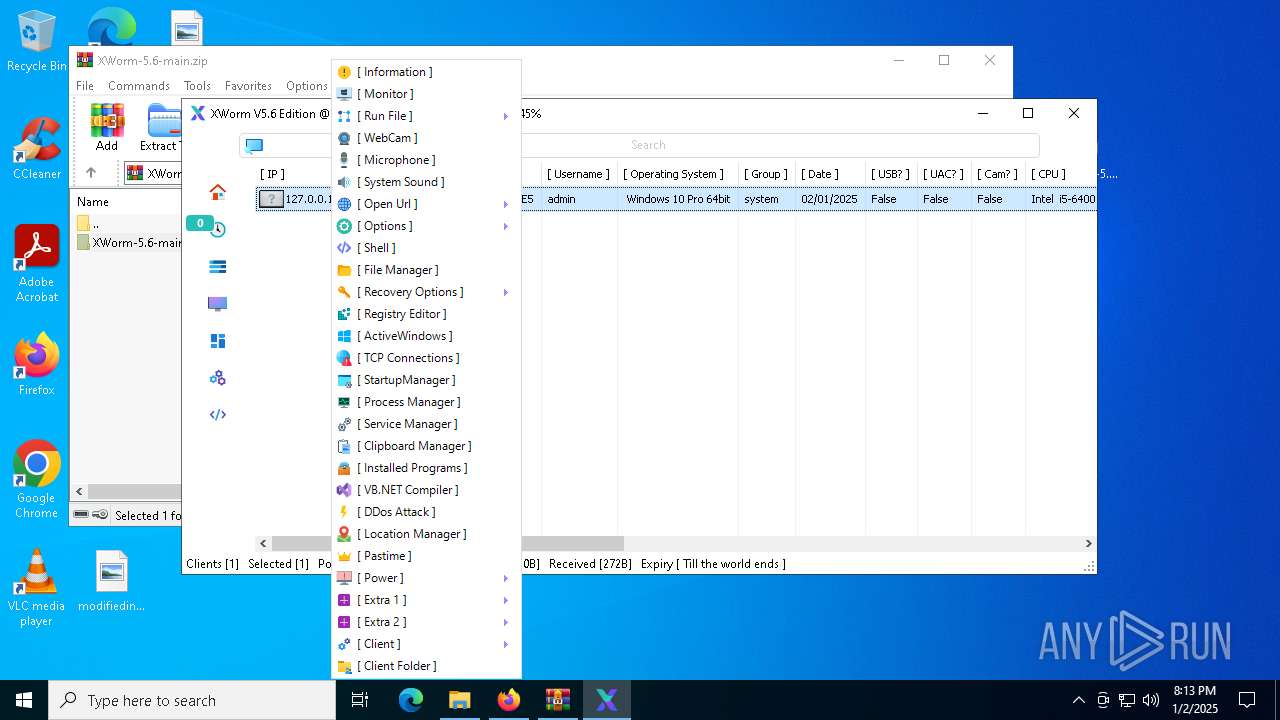Click the up-folder arrow in WinRAR

pyautogui.click(x=91, y=173)
